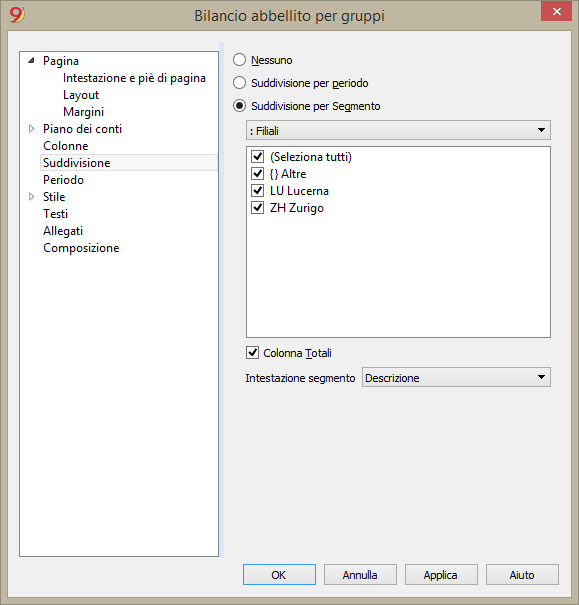The image size is (579, 605).
Task: Toggle the Altre segment checkbox
Action: 257,174
